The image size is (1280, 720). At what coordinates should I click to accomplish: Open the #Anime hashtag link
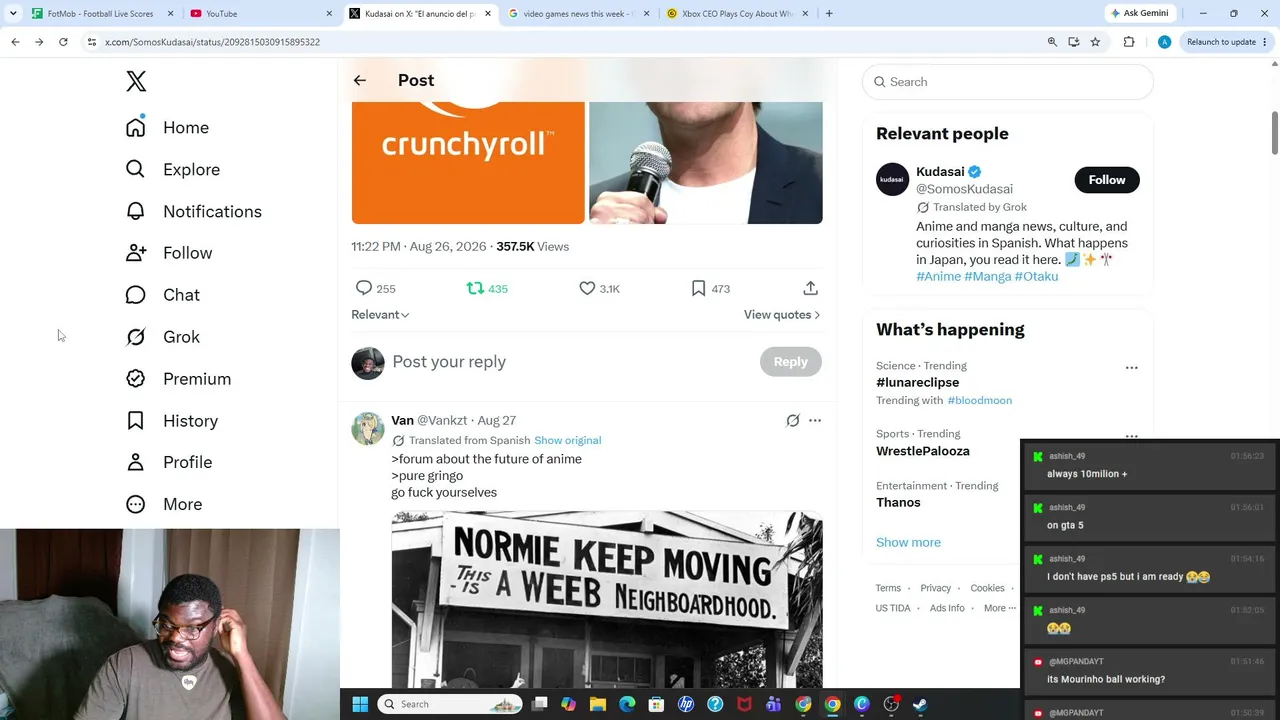938,277
